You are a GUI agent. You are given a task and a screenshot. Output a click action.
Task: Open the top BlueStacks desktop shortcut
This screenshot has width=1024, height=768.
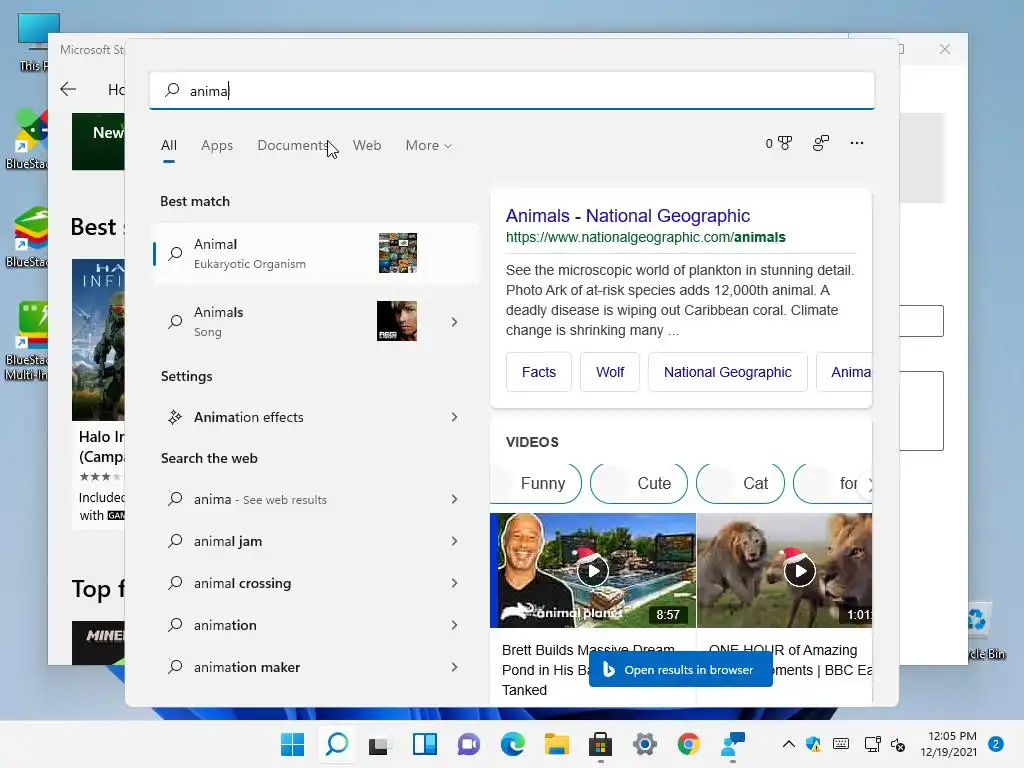pos(26,139)
